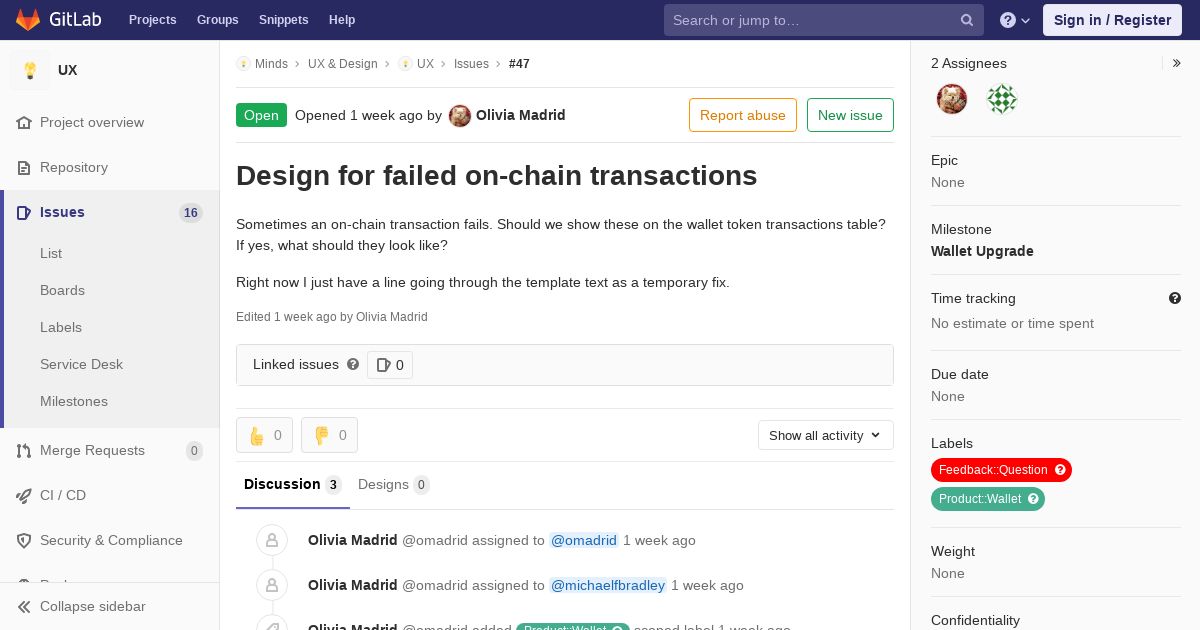The width and height of the screenshot is (1200, 630).
Task: Click the search magnifier icon
Action: point(967,20)
